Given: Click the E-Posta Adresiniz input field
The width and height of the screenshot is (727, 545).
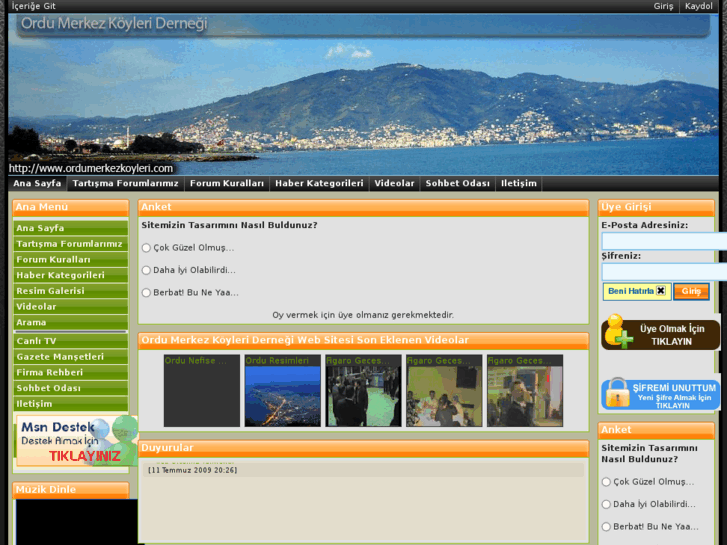Looking at the screenshot, I should 664,241.
